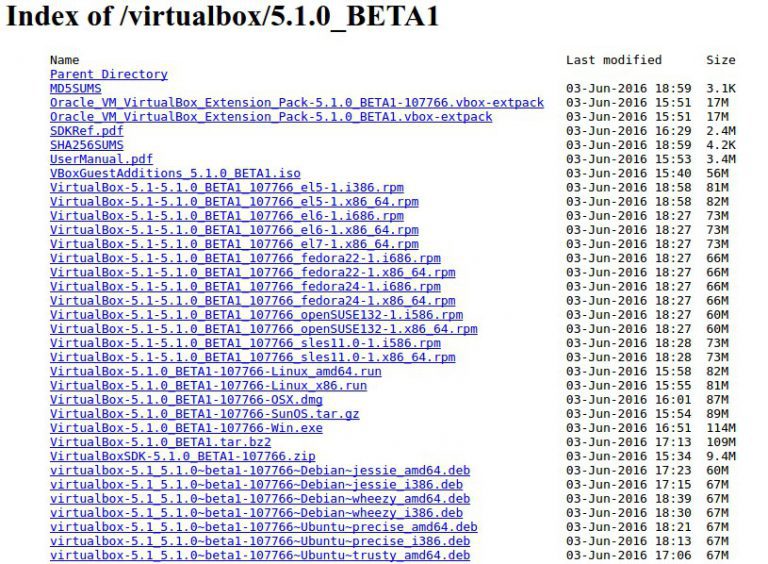Download VirtualBoxSDK-5.1.0_BETA1-107766.zip
768x564 pixels.
pos(183,457)
